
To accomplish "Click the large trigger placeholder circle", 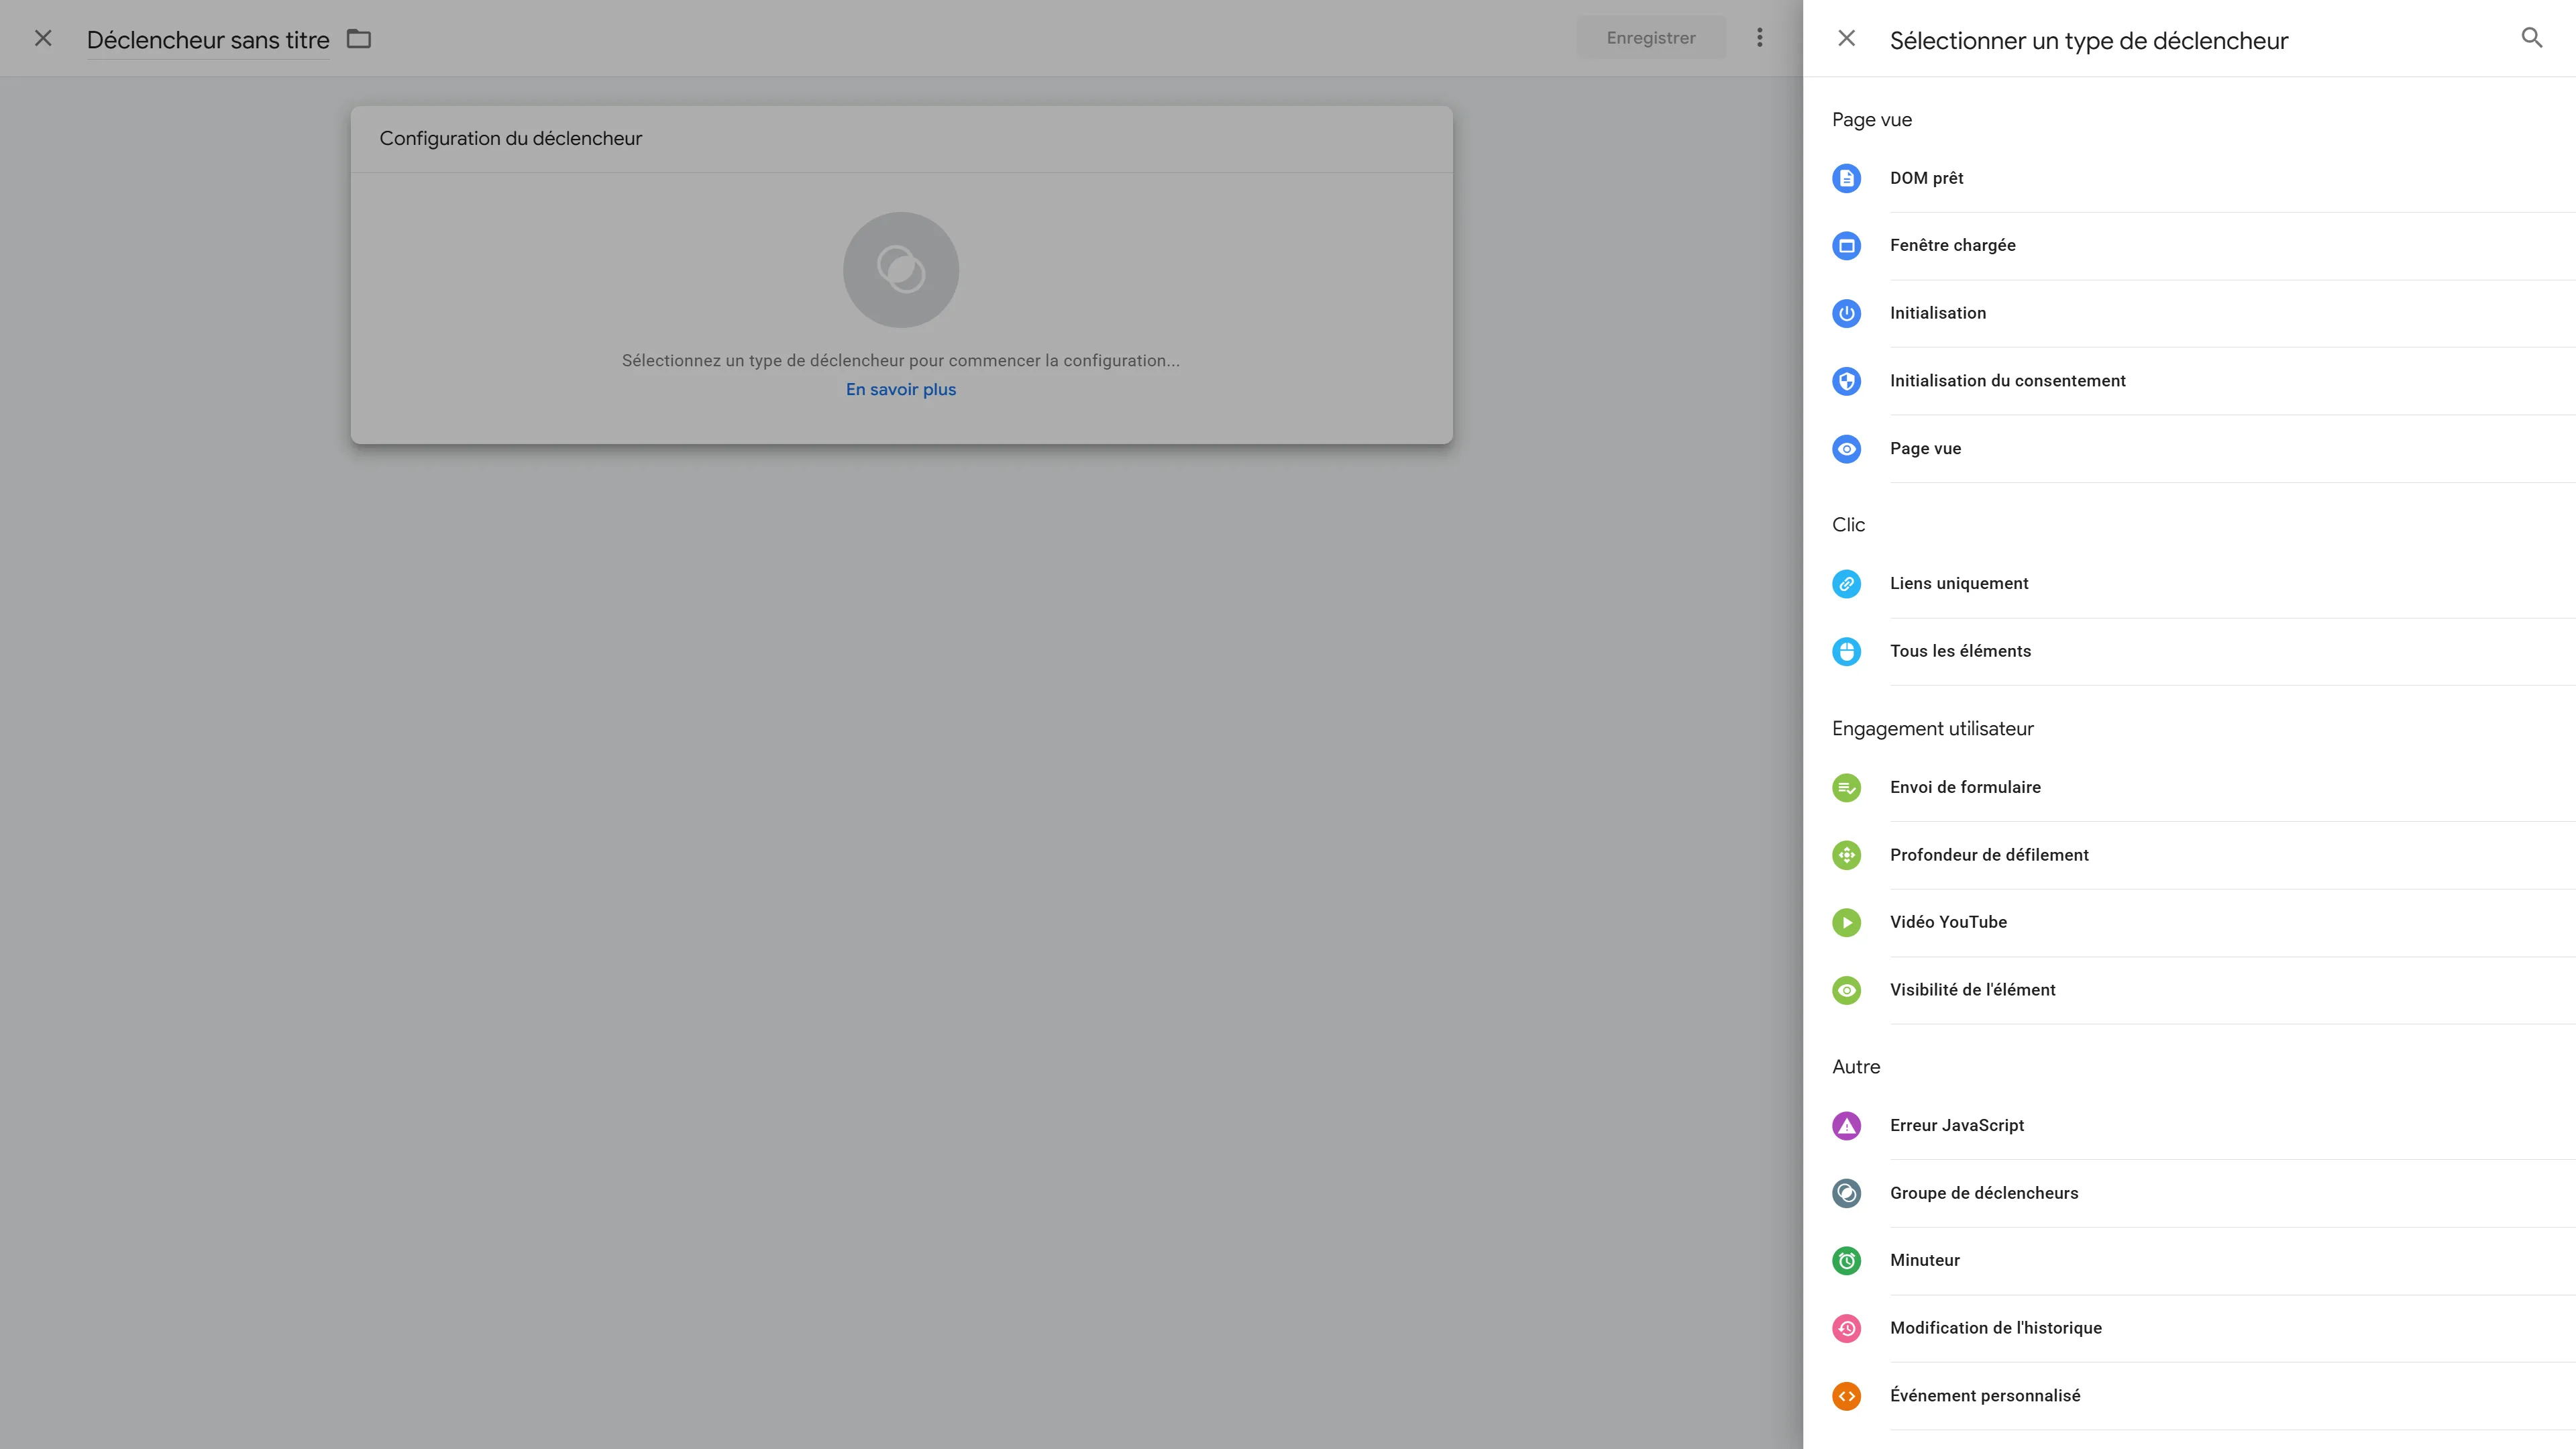I will 901,270.
